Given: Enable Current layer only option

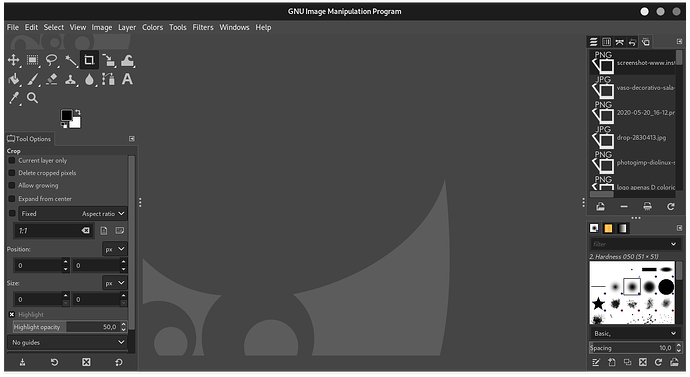Looking at the screenshot, I should 12,161.
